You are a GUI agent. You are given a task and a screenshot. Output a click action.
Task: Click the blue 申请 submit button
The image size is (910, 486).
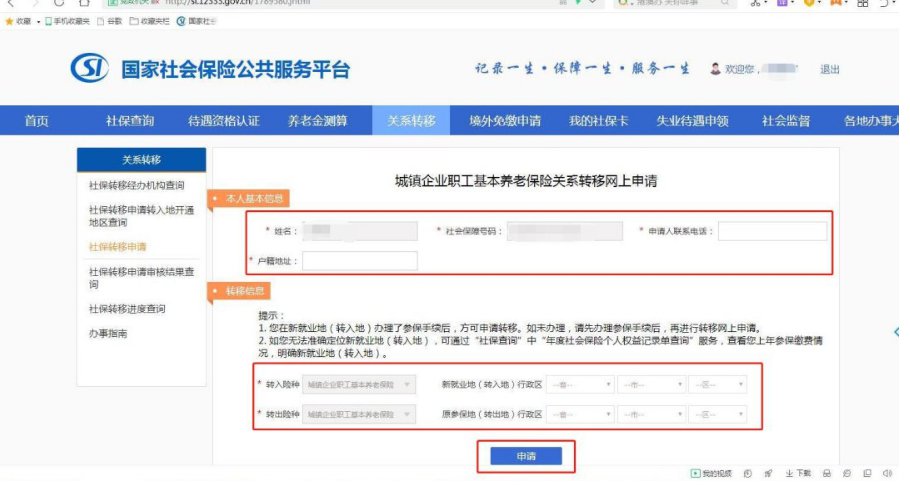526,456
